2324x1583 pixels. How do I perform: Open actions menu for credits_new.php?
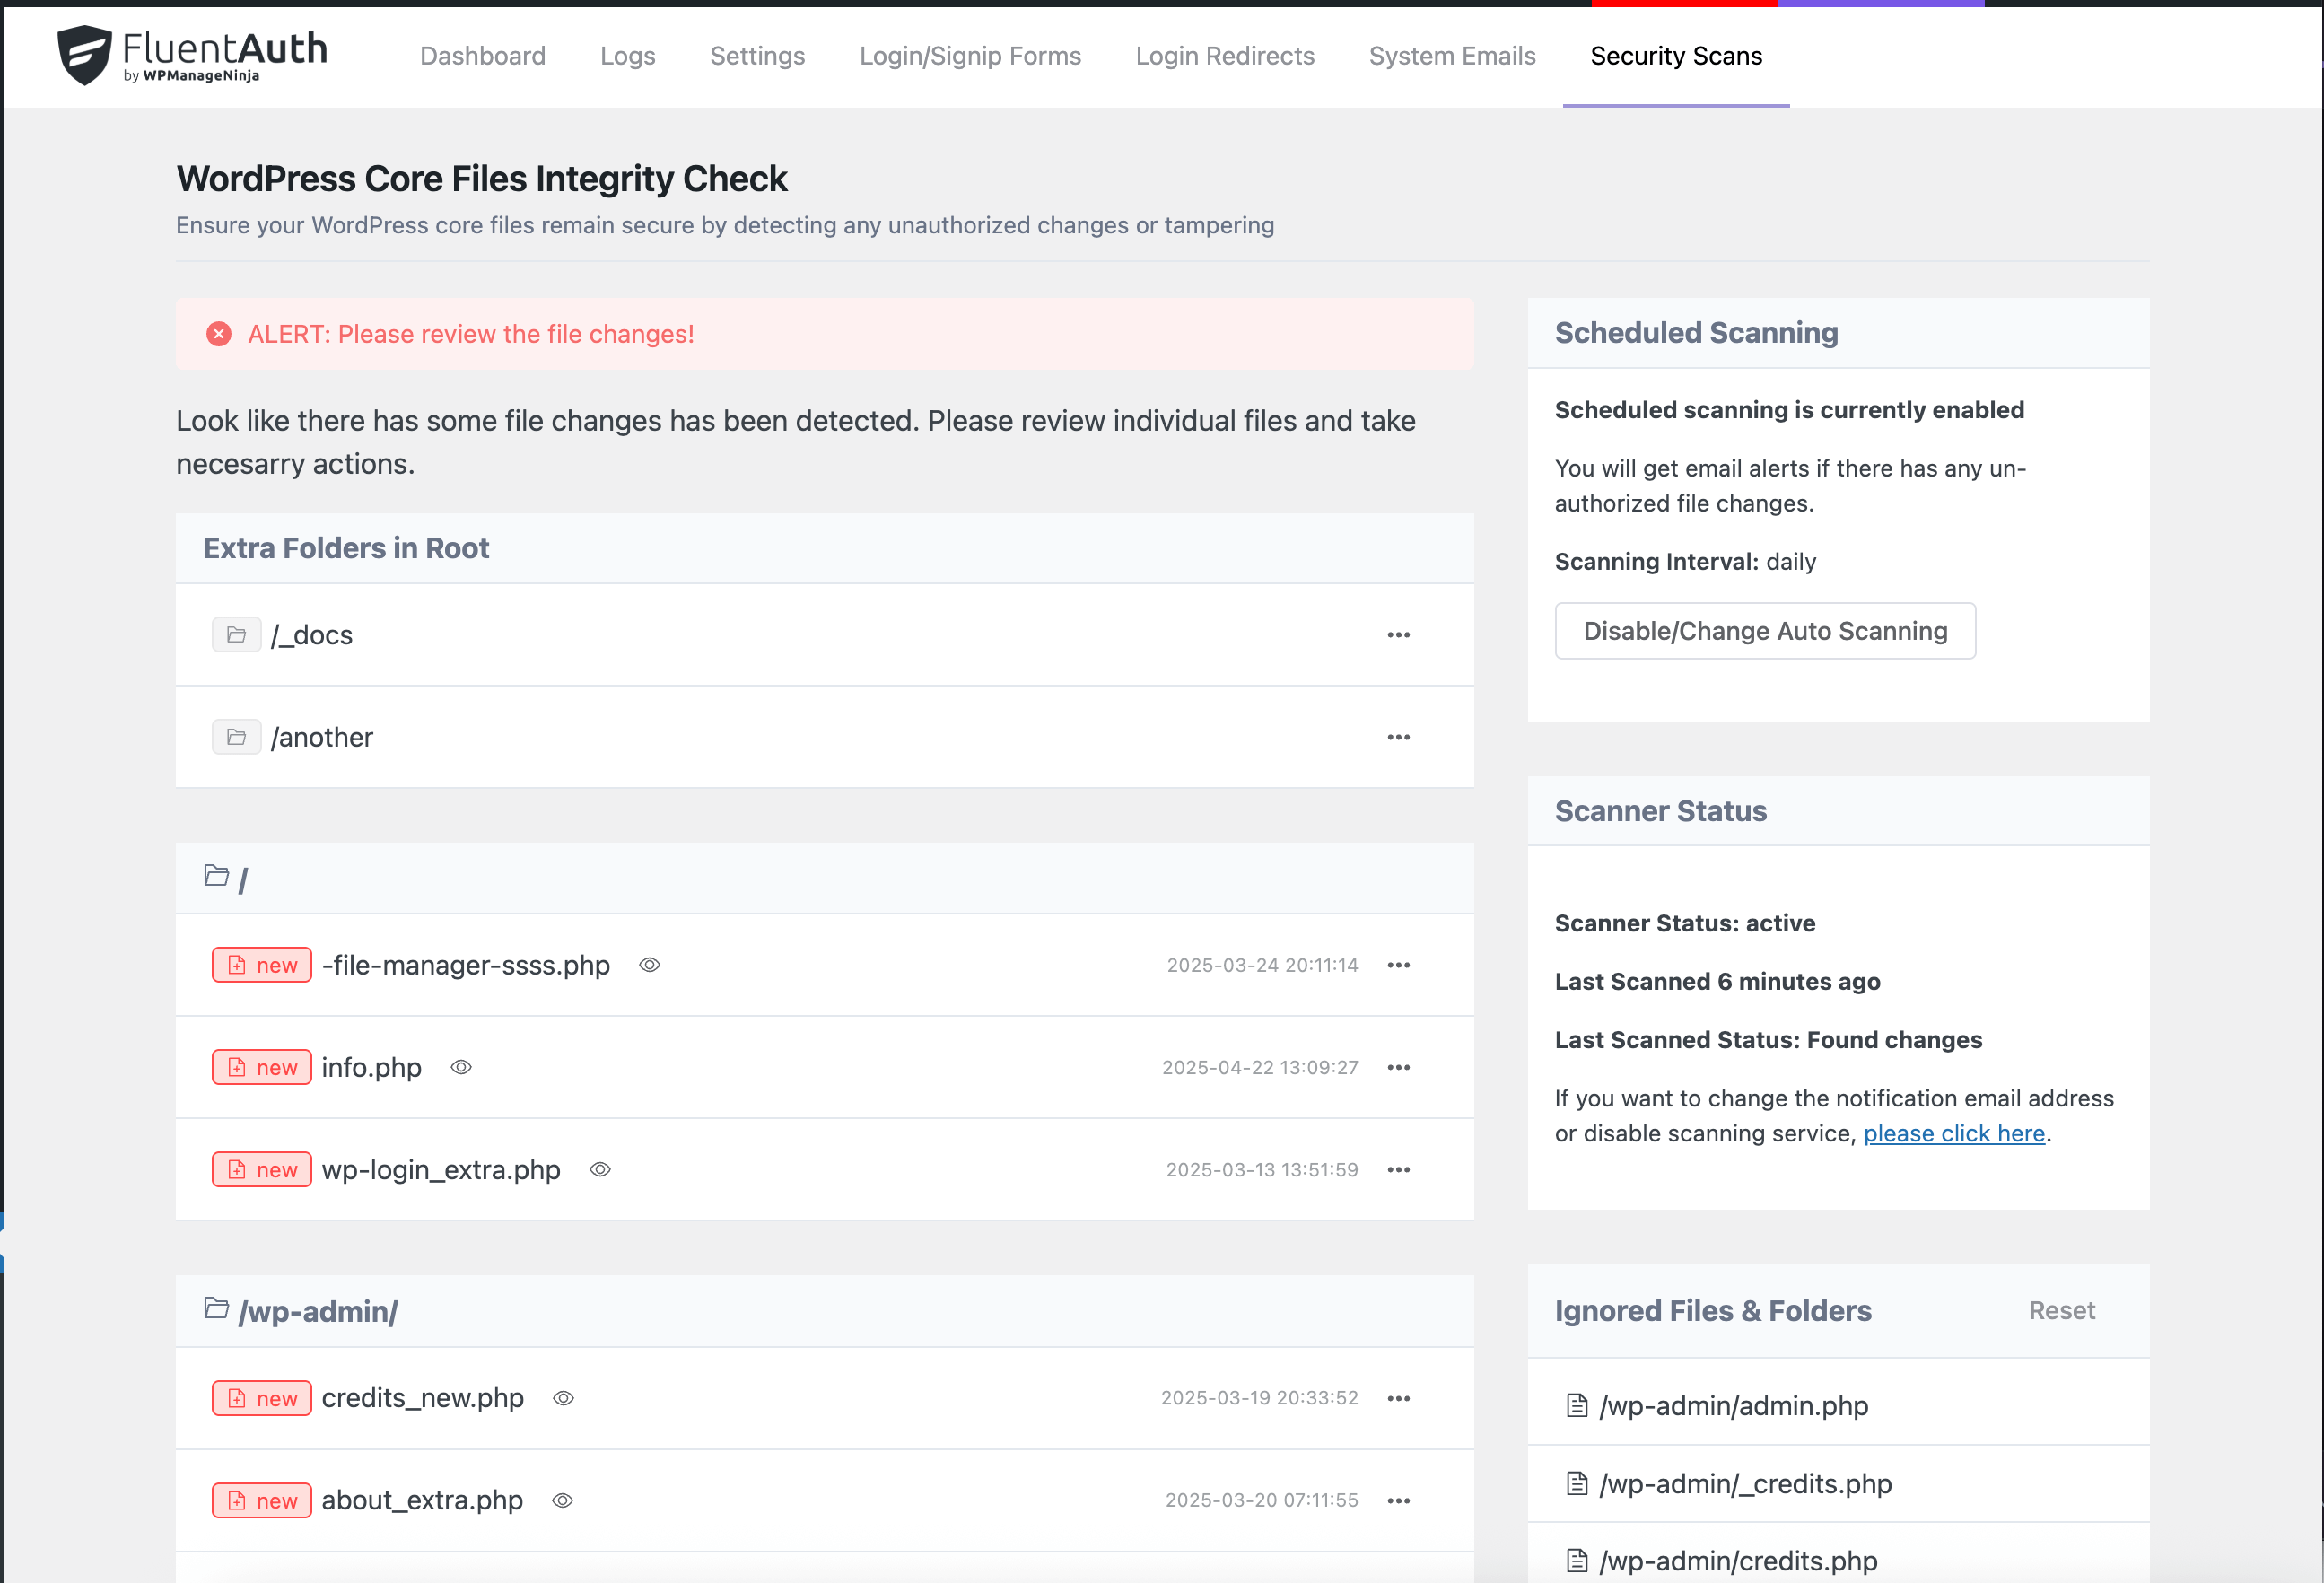(x=1399, y=1398)
